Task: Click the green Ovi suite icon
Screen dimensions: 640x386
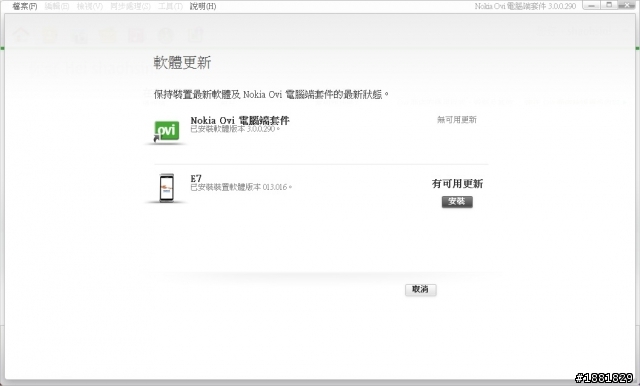Action: pyautogui.click(x=167, y=131)
